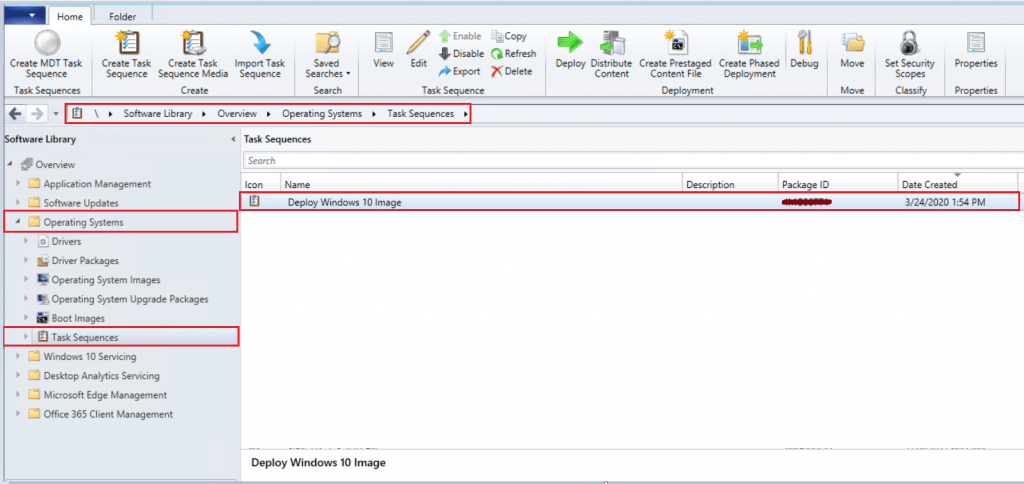
Task: Expand Application Management tree node
Action: pyautogui.click(x=18, y=184)
